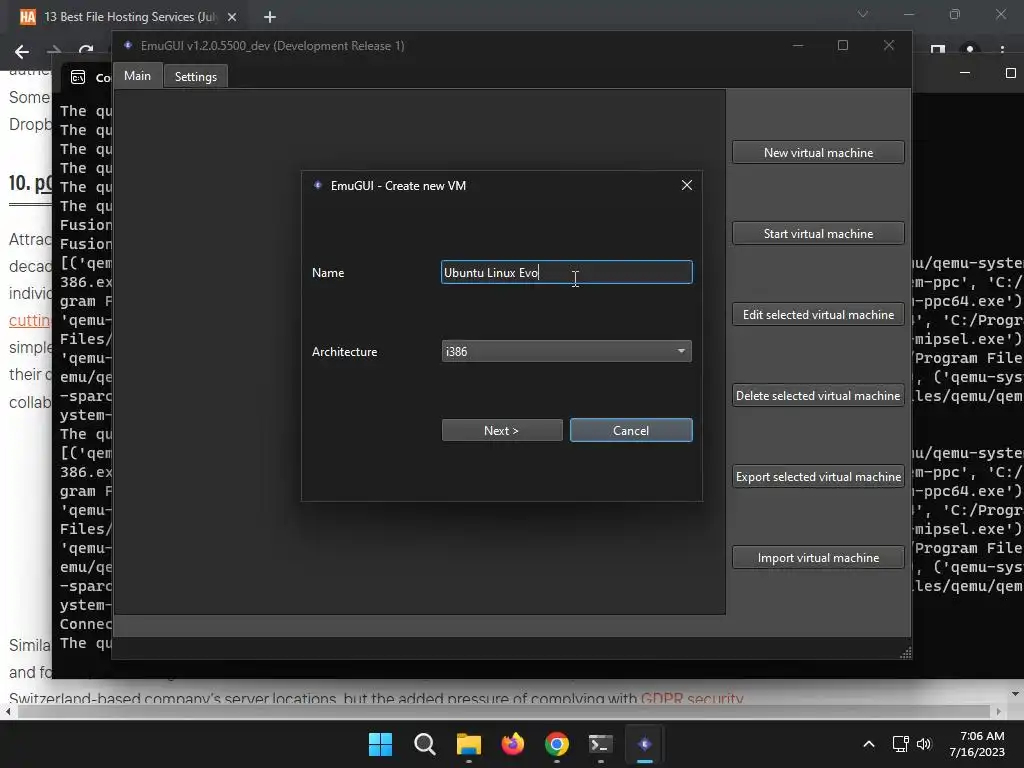Open Windows Start menu

pos(380,744)
